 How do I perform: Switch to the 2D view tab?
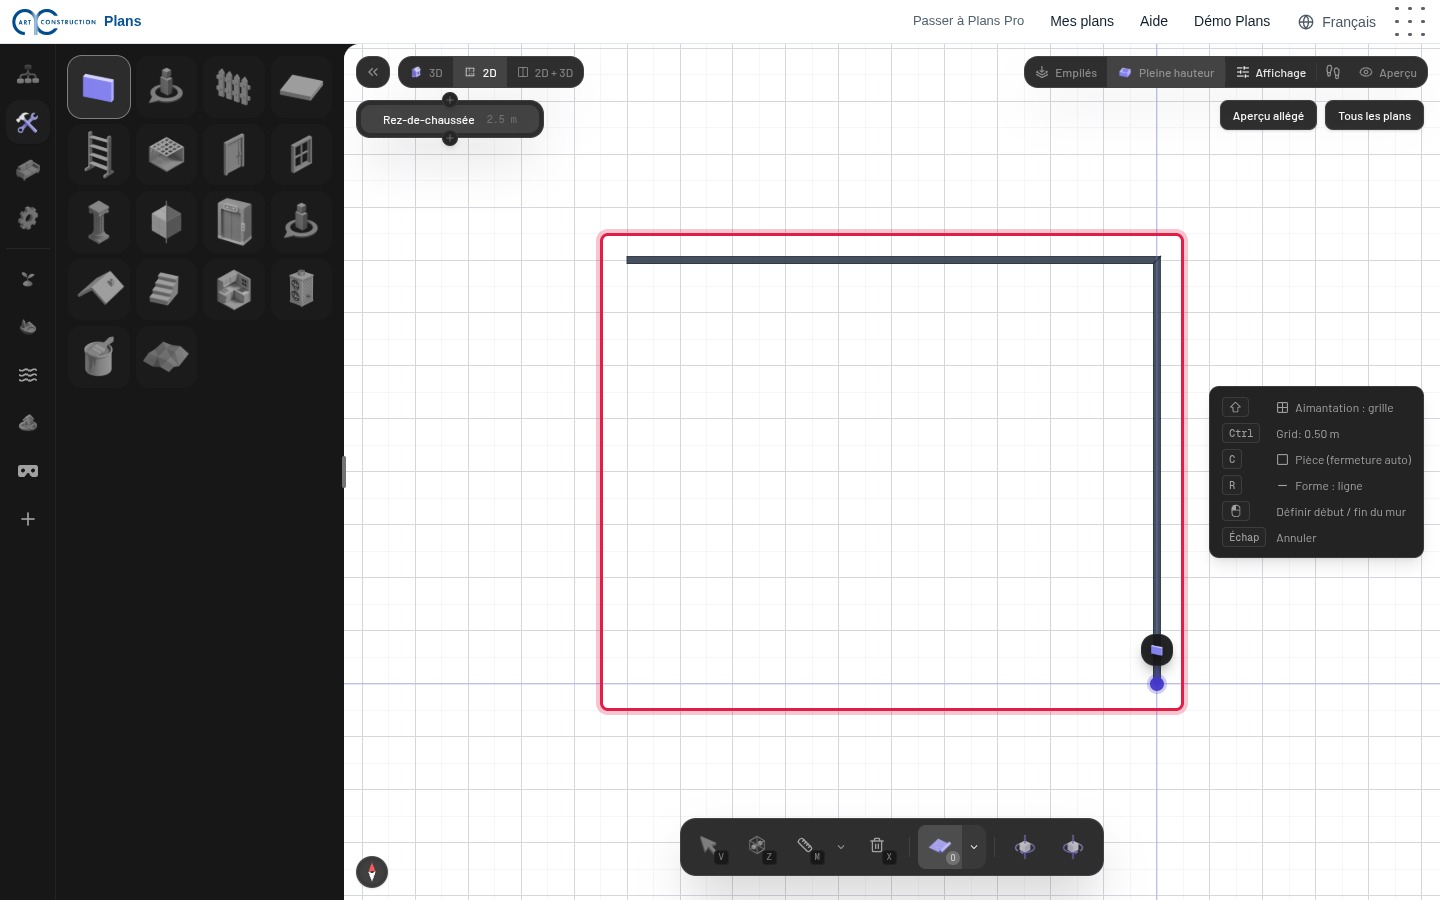pyautogui.click(x=480, y=73)
